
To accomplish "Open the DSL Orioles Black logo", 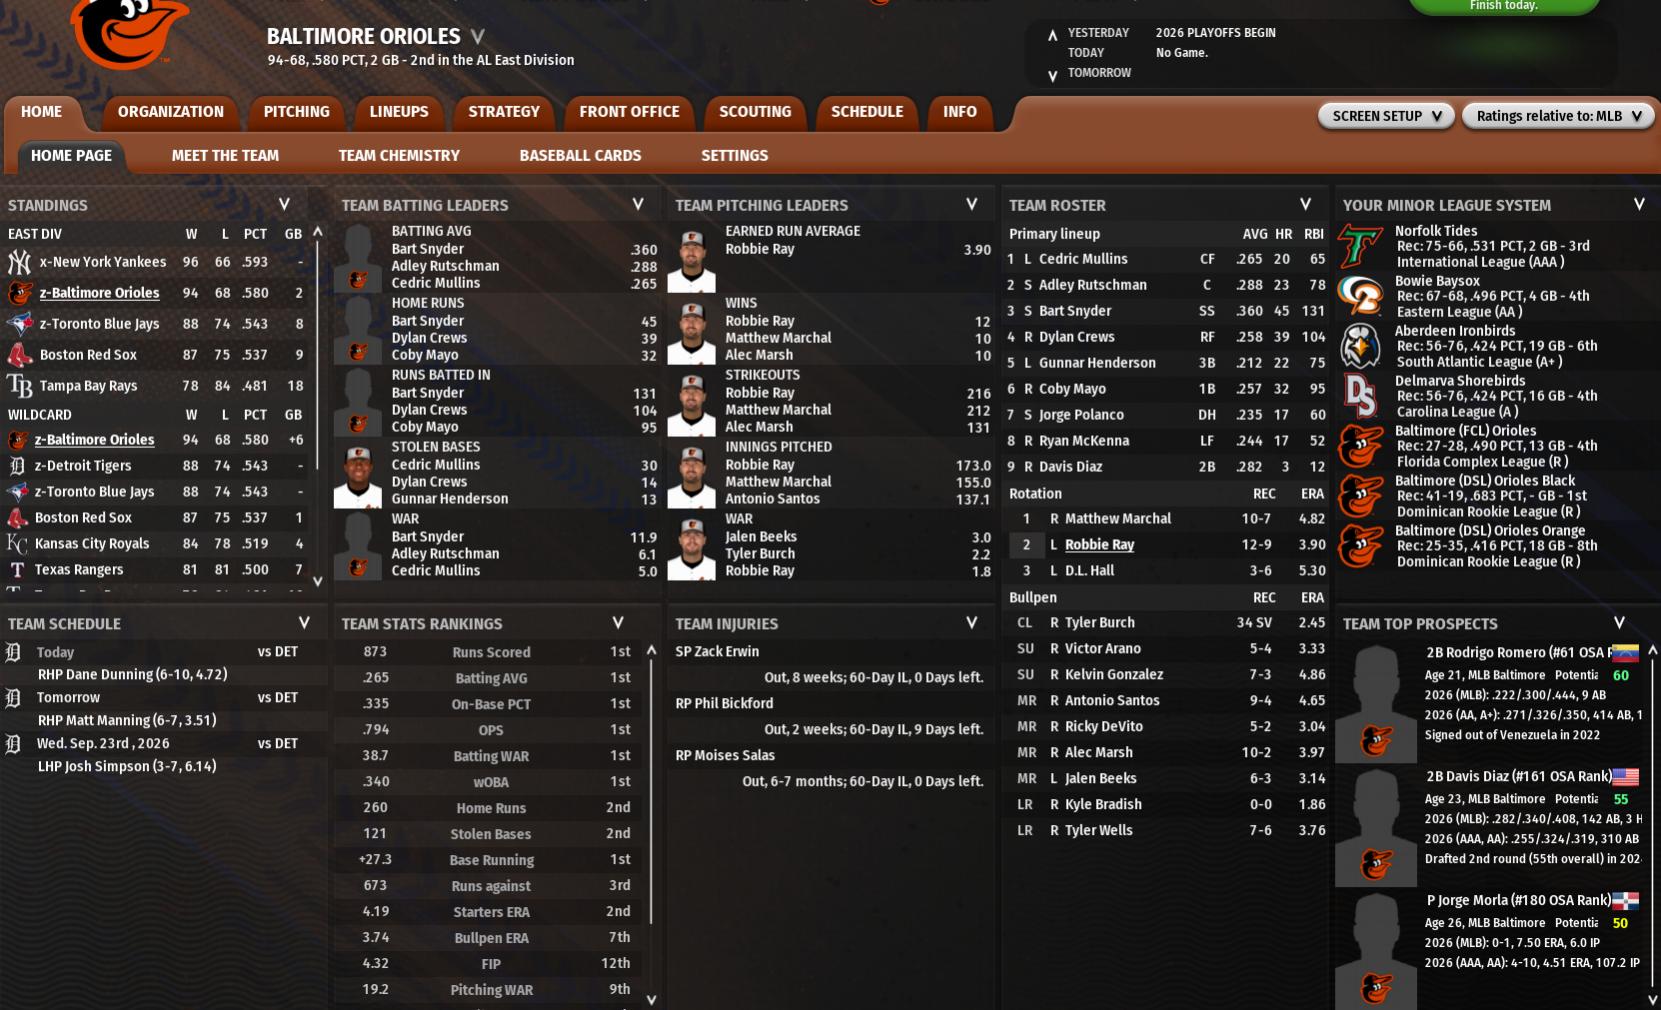I will pyautogui.click(x=1361, y=496).
